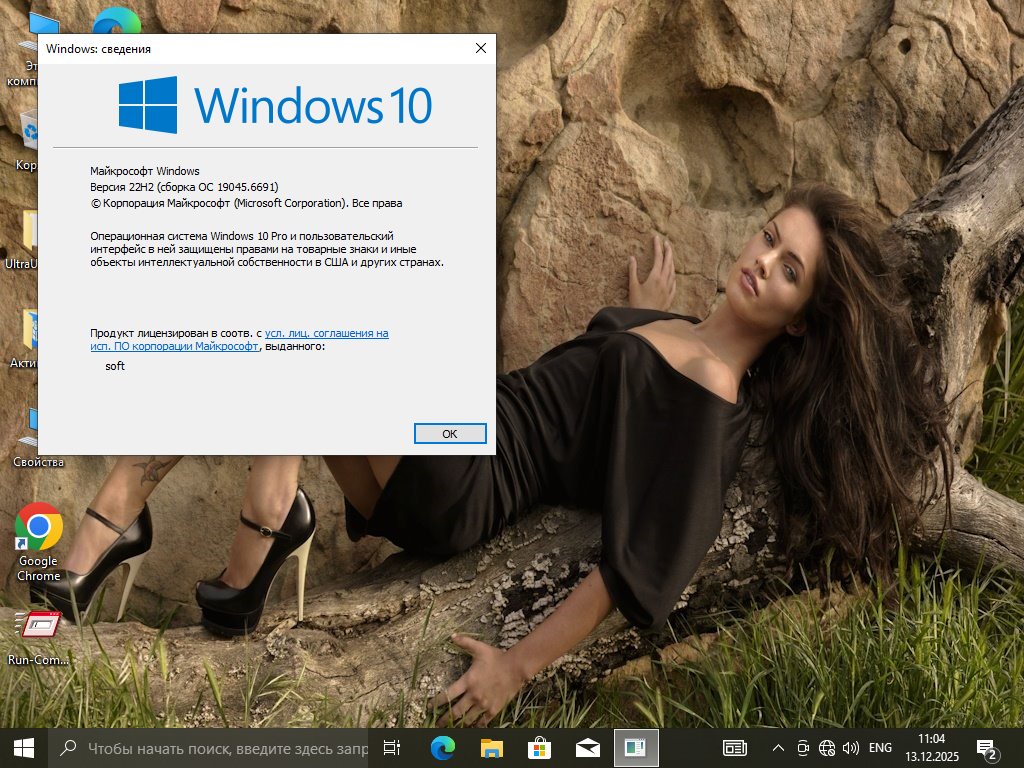Expand hidden system tray icons
Viewport: 1024px width, 768px height.
[778, 747]
